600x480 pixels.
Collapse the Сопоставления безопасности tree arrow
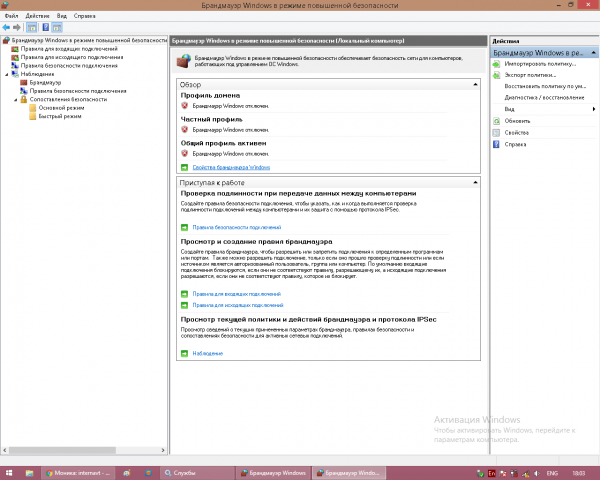tap(16, 100)
